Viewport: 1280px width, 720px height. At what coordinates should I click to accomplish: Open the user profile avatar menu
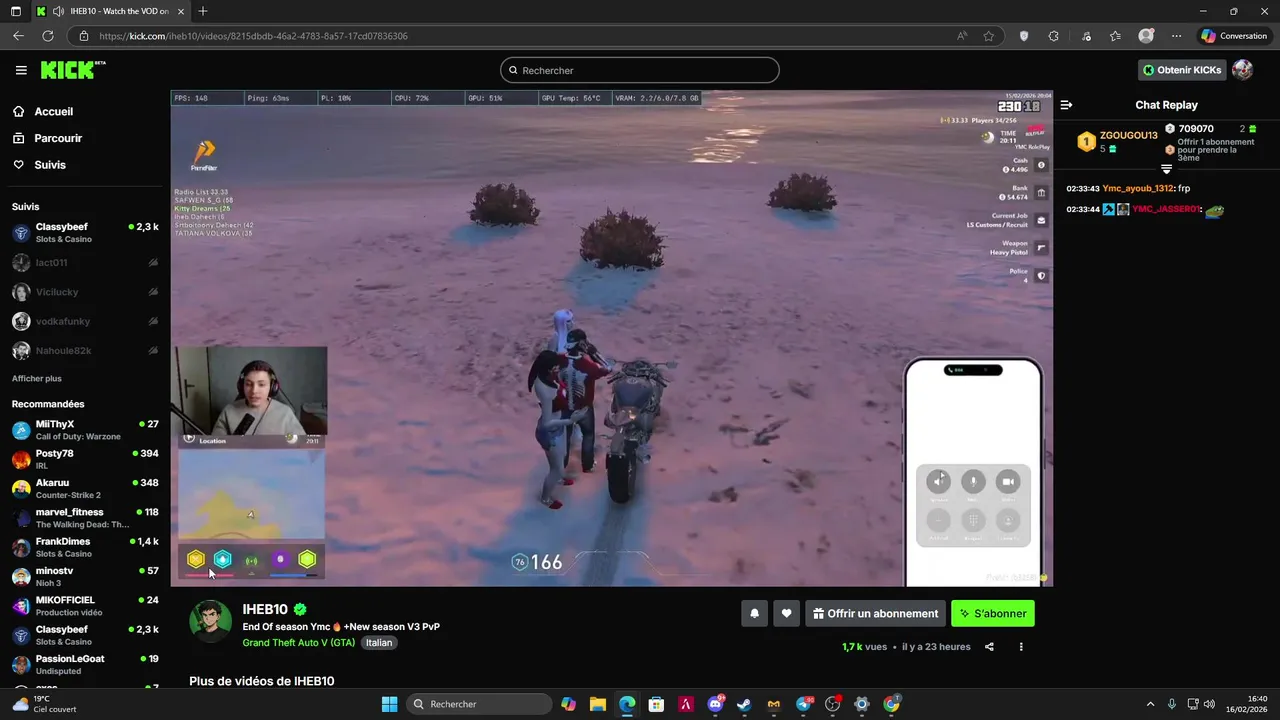(1242, 70)
